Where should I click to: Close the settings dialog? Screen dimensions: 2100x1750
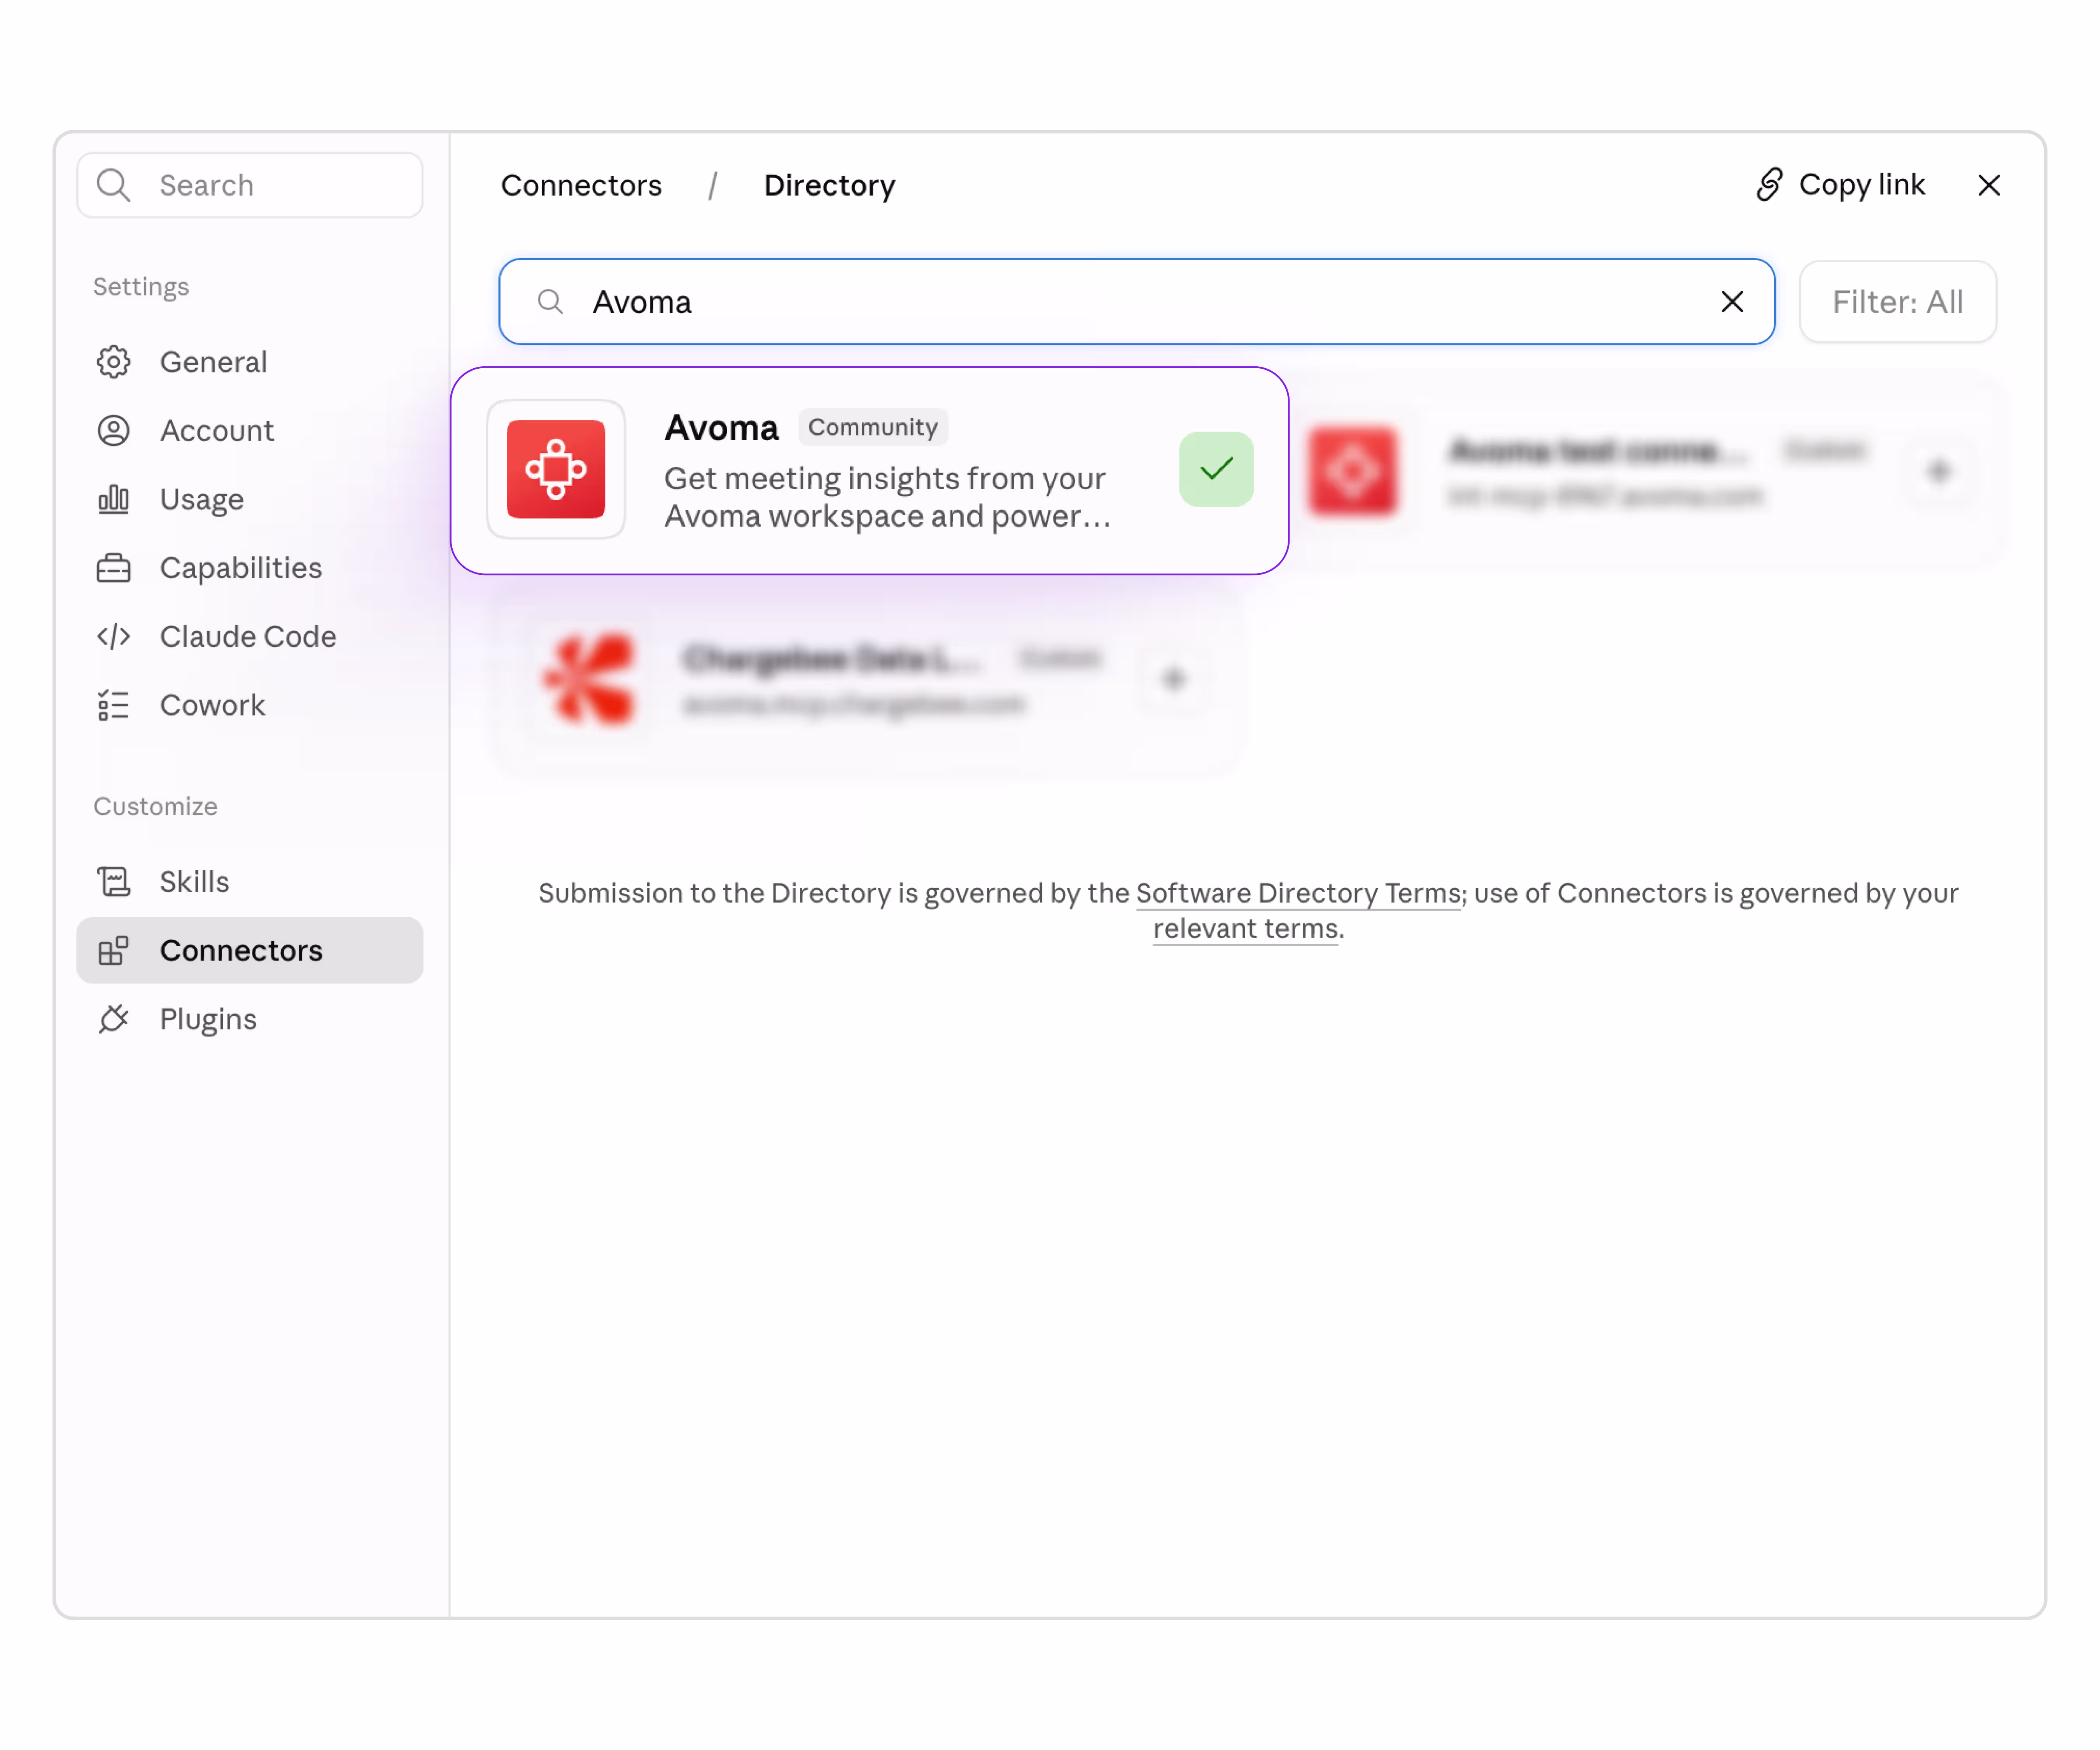click(x=1989, y=185)
